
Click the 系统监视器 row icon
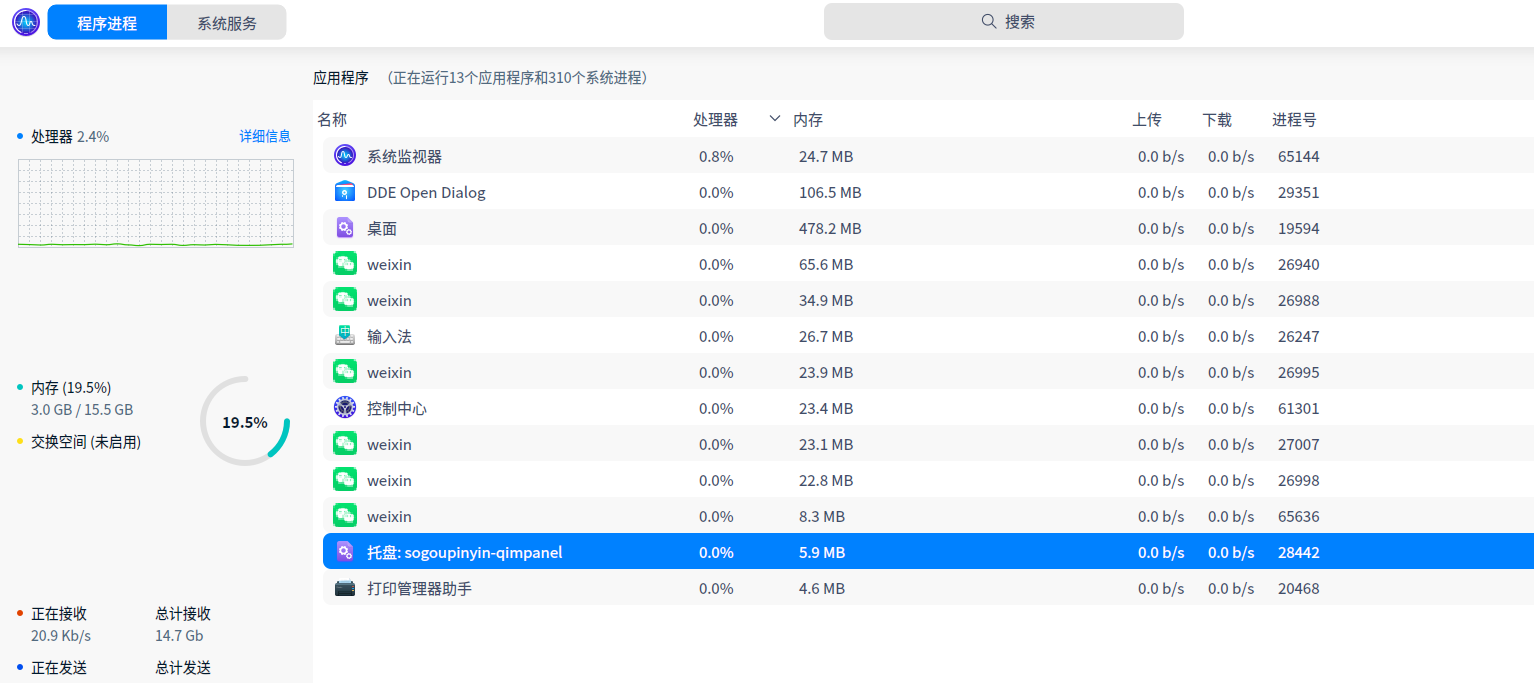345,155
